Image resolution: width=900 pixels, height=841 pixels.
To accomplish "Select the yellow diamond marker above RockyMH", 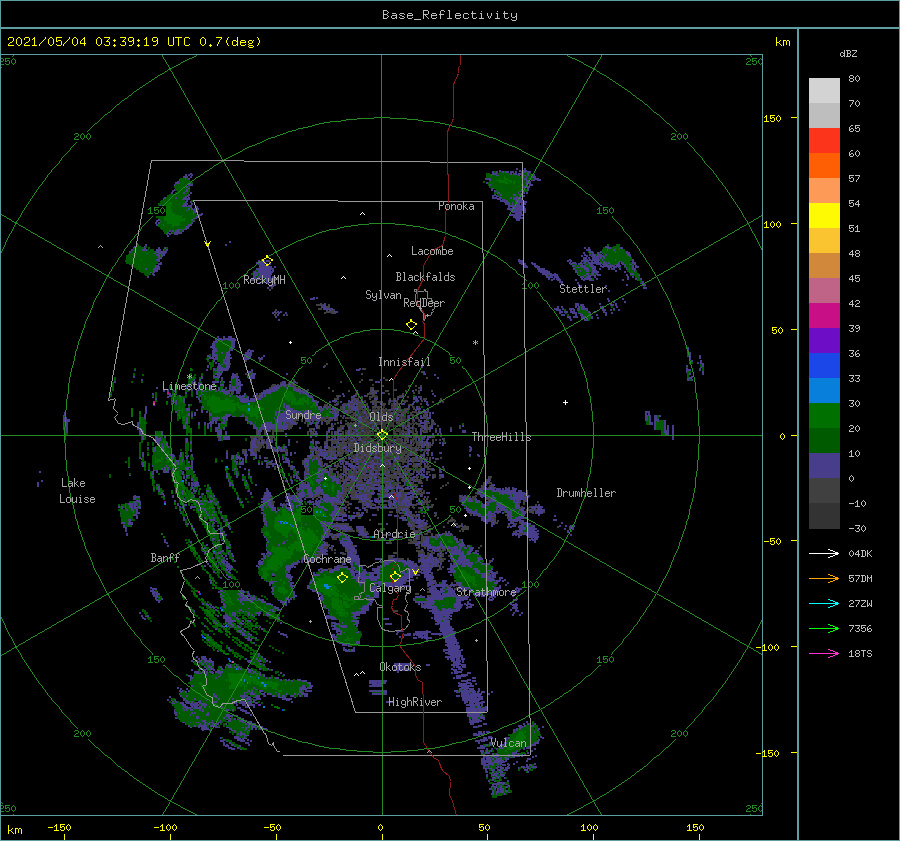I will click(267, 261).
